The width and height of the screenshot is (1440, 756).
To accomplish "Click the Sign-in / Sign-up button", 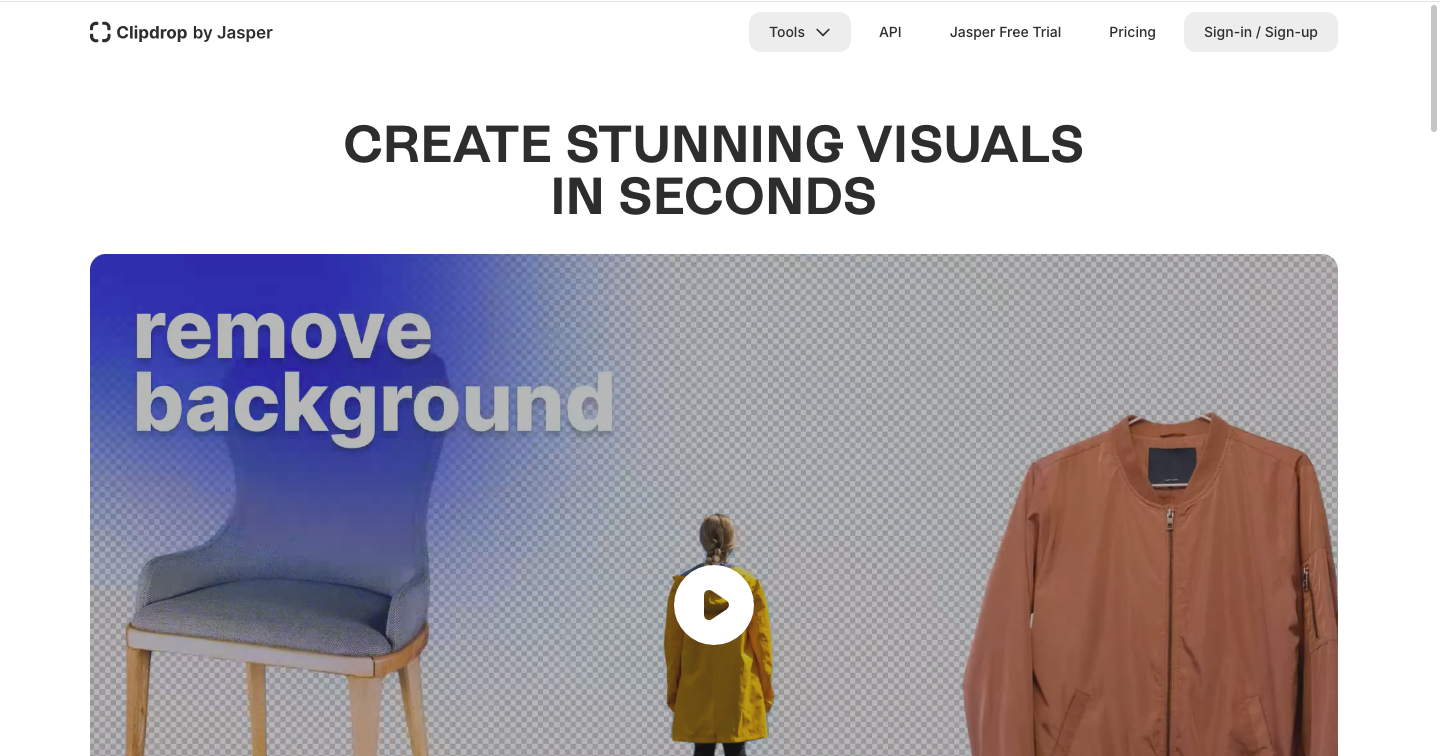I will point(1261,32).
